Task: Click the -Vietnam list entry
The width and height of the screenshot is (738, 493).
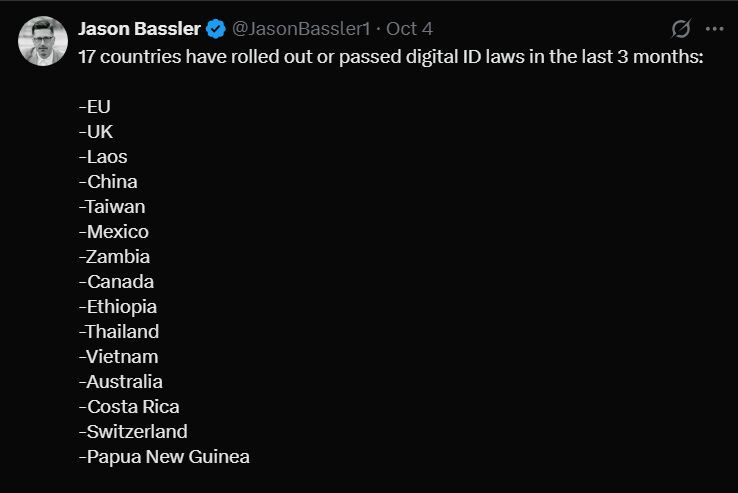Action: (117, 357)
